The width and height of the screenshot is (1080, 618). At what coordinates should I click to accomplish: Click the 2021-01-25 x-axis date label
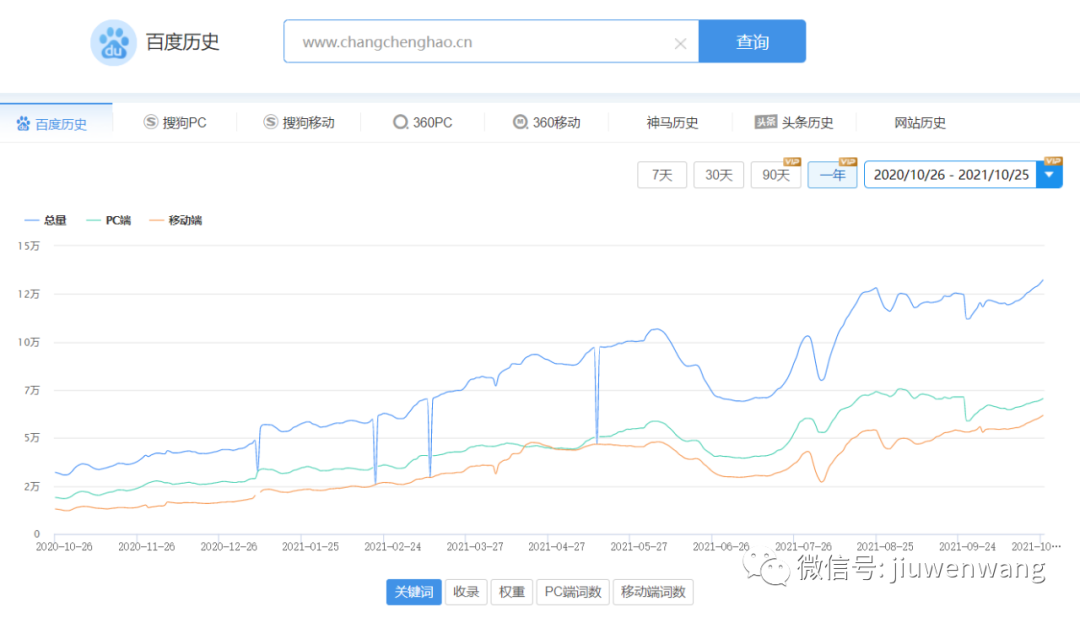pyautogui.click(x=311, y=546)
